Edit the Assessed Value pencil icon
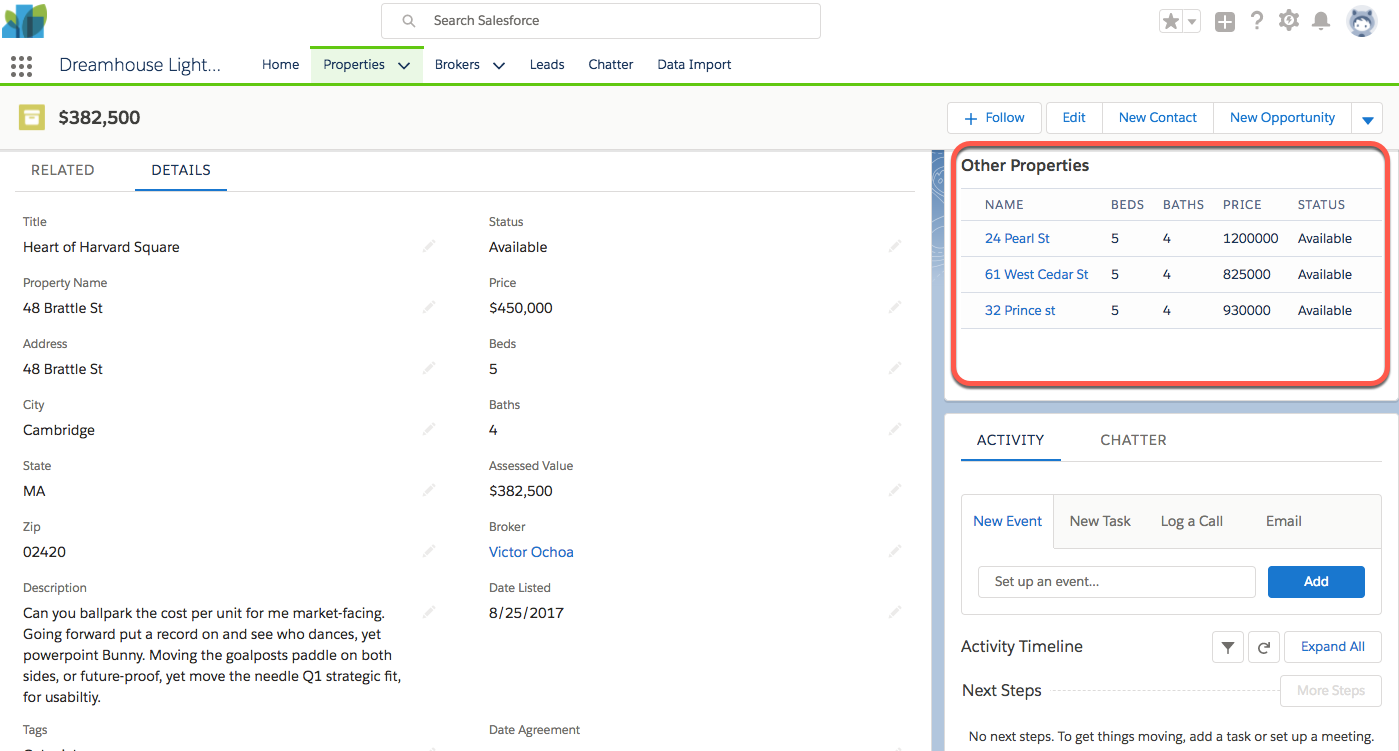Viewport: 1399px width, 751px height. pos(895,489)
